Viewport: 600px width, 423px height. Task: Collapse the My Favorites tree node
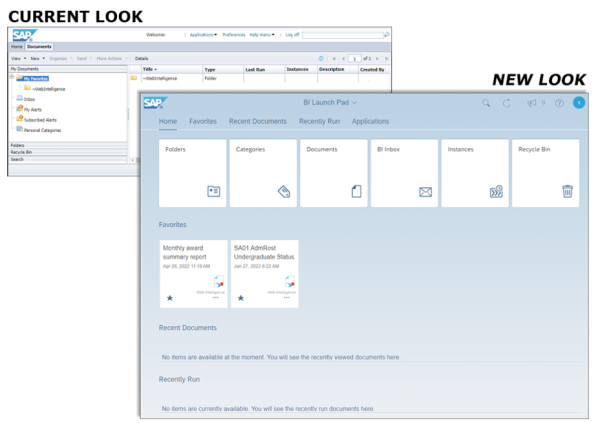(x=12, y=77)
